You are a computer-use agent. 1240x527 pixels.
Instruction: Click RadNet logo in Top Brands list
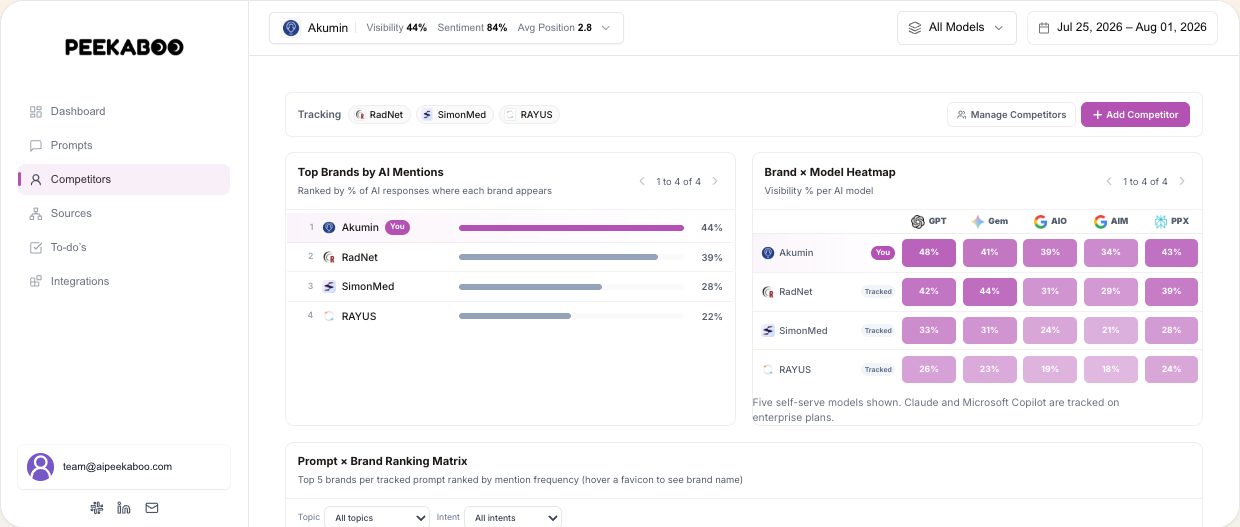point(329,257)
